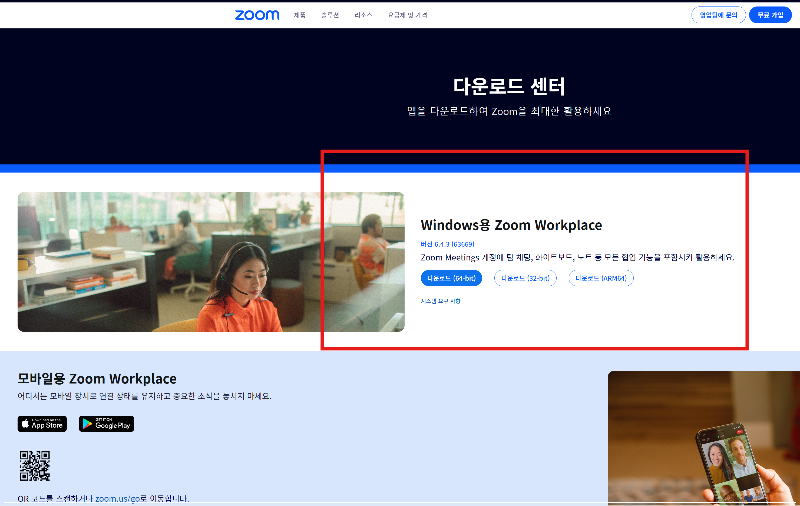Open the version 6.4.3 release link
Screen dimensions: 800x506
coord(447,244)
